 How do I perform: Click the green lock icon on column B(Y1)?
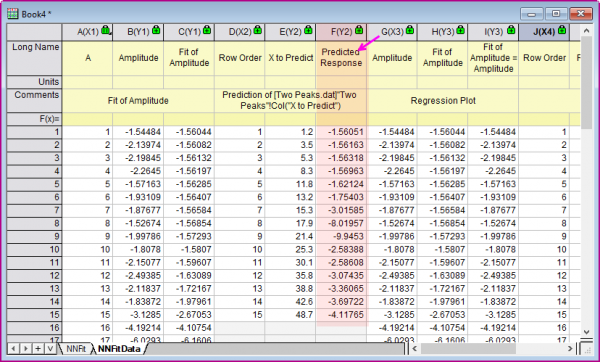click(156, 30)
